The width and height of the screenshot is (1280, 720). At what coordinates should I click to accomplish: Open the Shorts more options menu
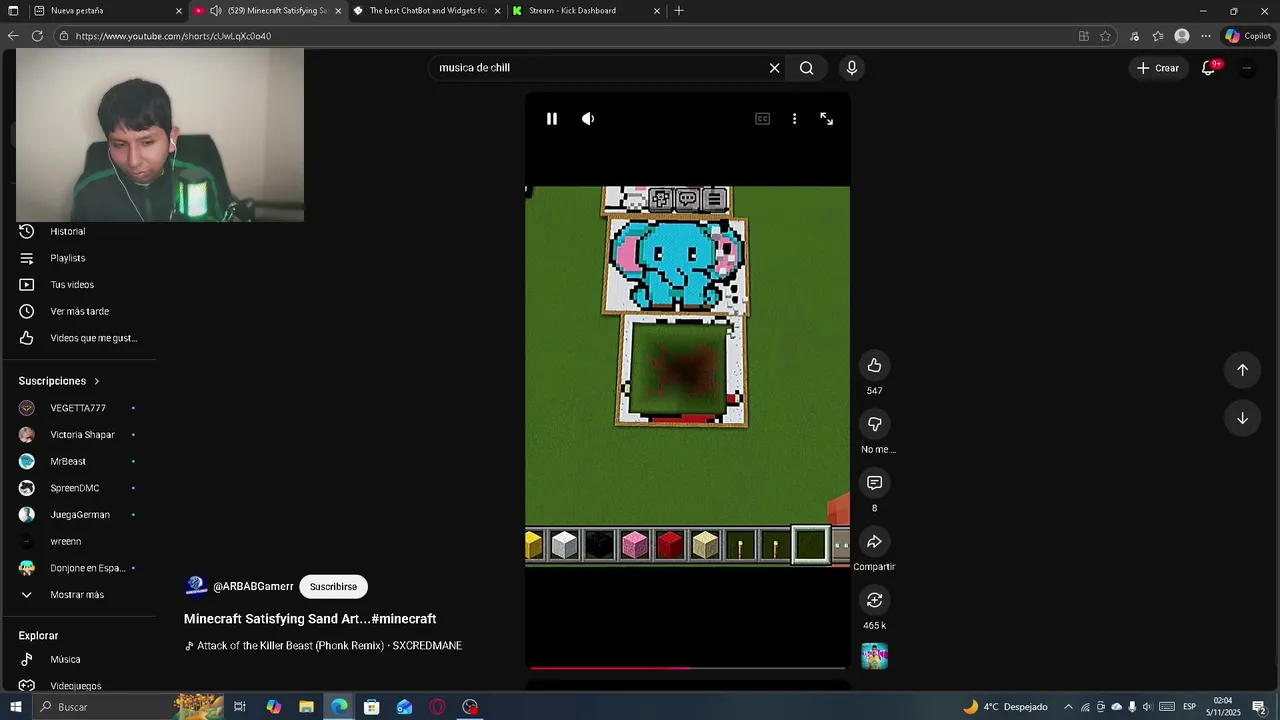tap(794, 119)
